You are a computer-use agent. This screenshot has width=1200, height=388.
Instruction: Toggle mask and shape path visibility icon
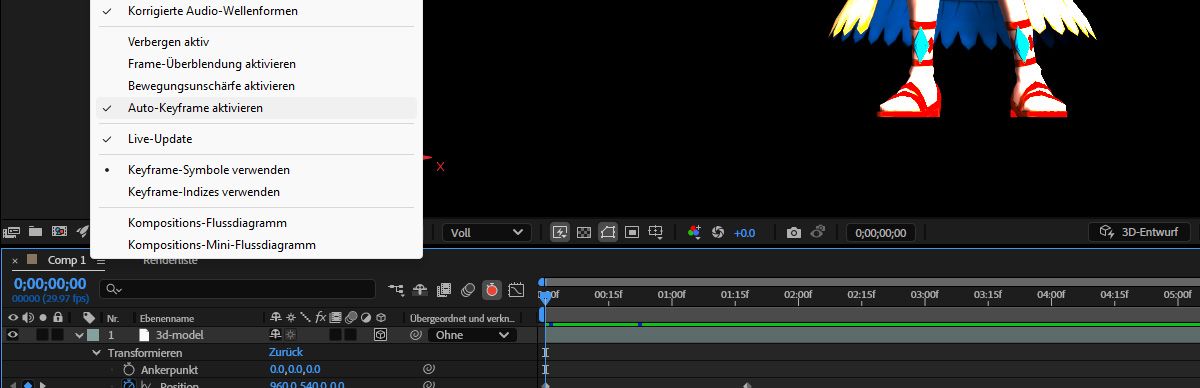pos(608,232)
